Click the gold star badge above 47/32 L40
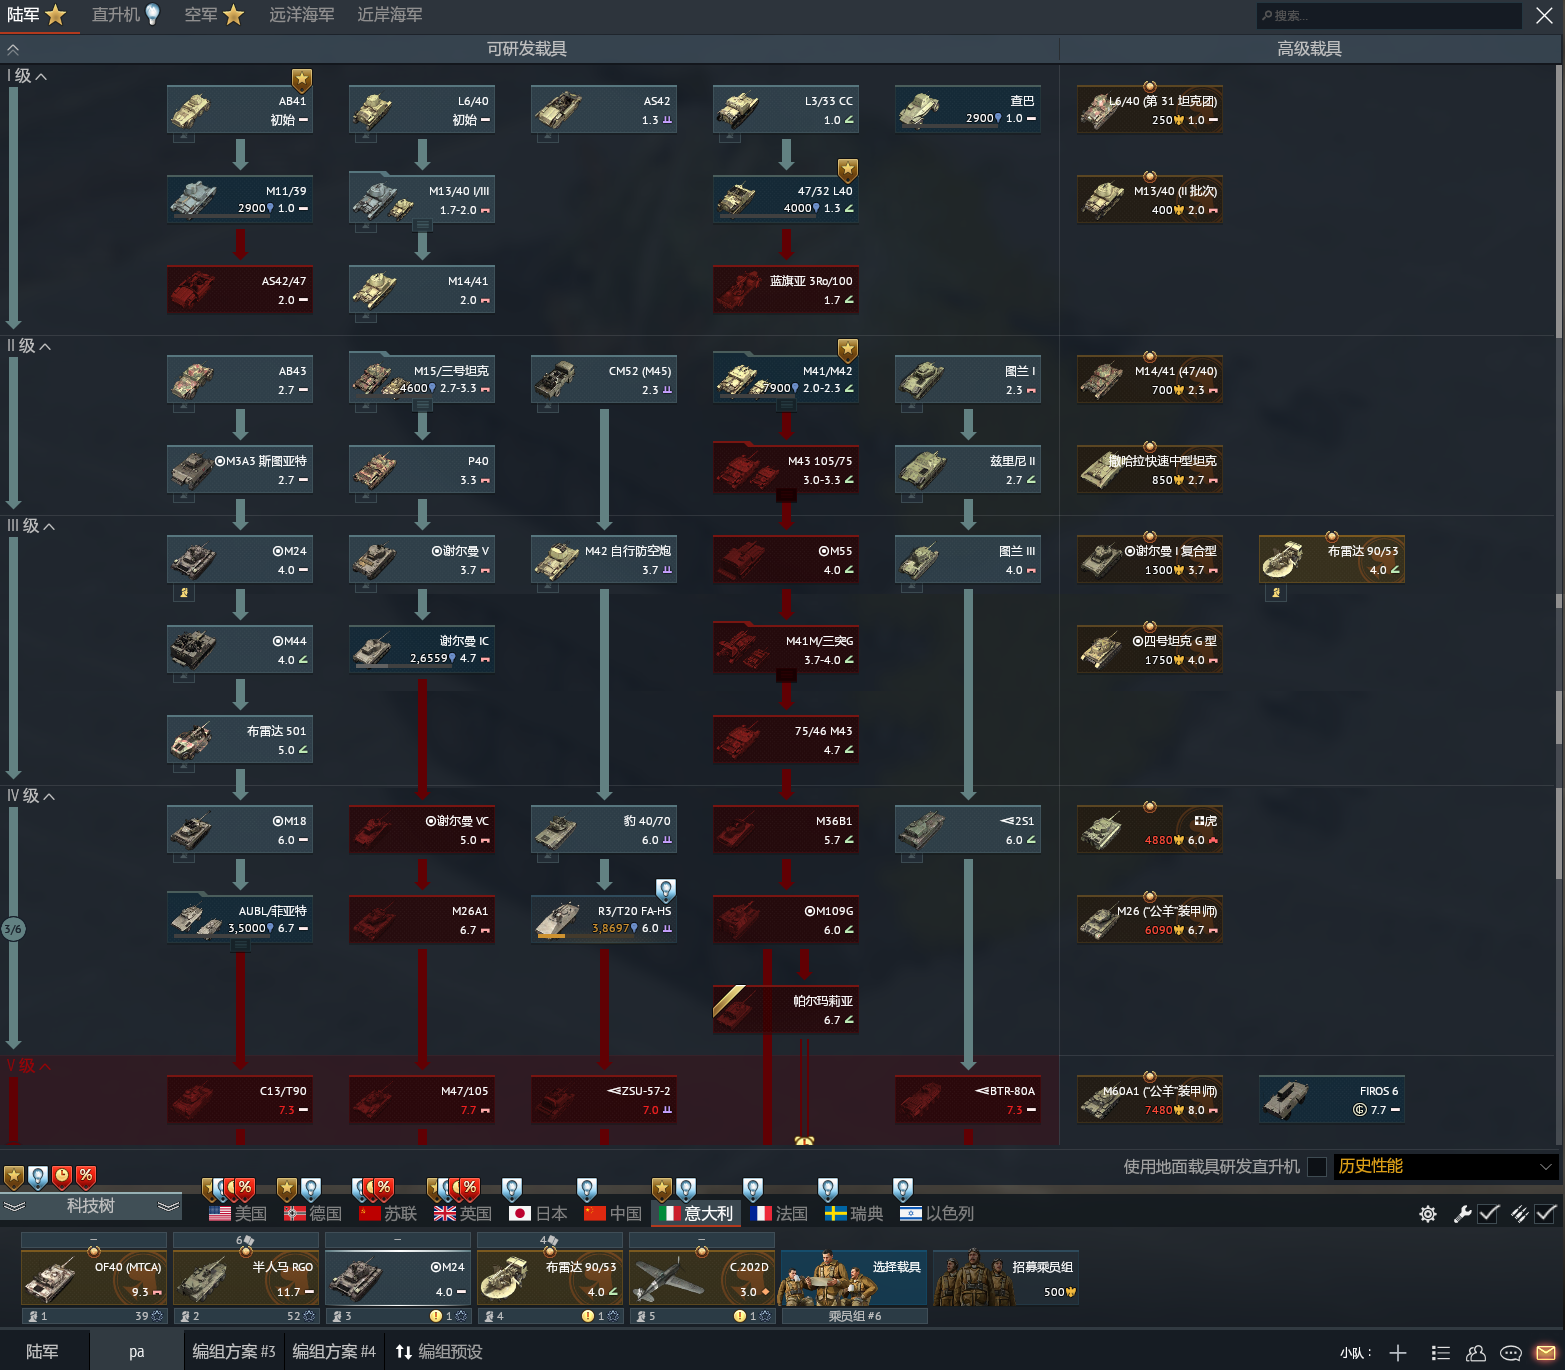 click(x=848, y=169)
